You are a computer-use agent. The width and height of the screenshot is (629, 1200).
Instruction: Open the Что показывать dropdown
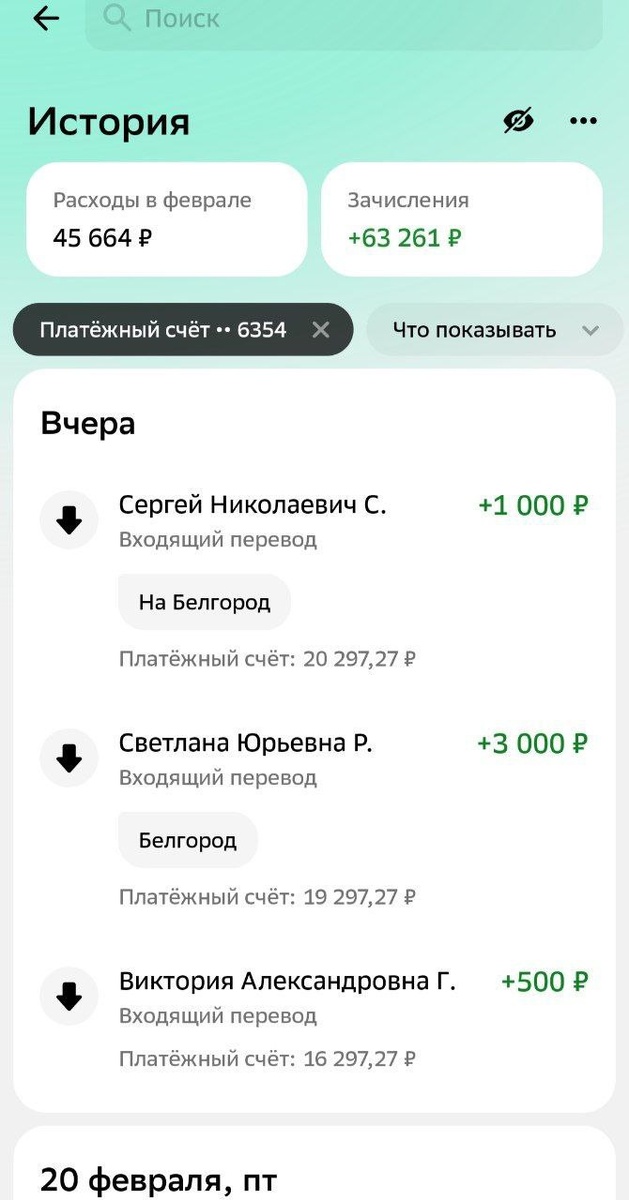[480, 329]
